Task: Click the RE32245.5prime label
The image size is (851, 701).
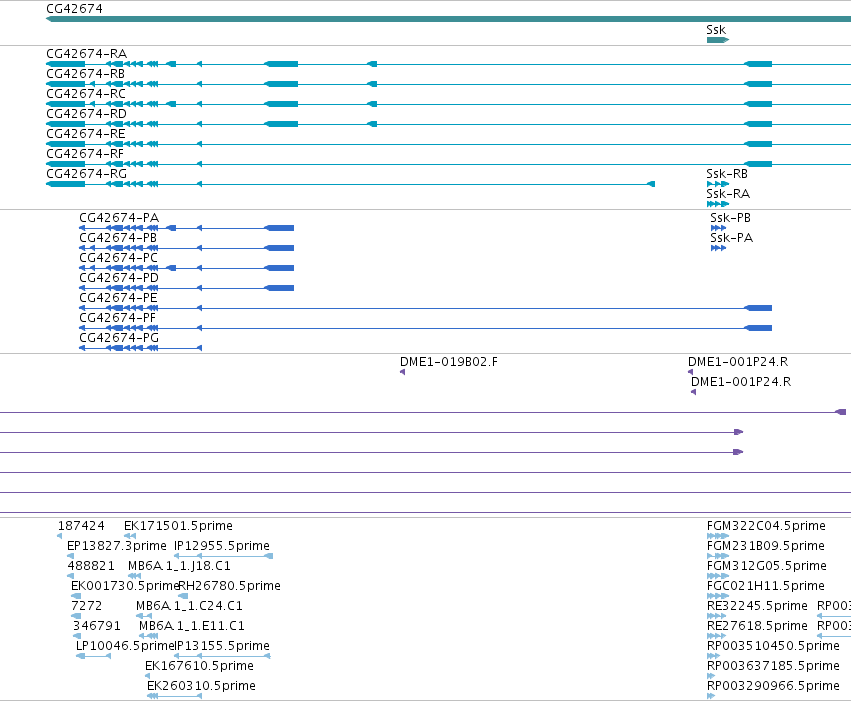Action: (x=757, y=606)
